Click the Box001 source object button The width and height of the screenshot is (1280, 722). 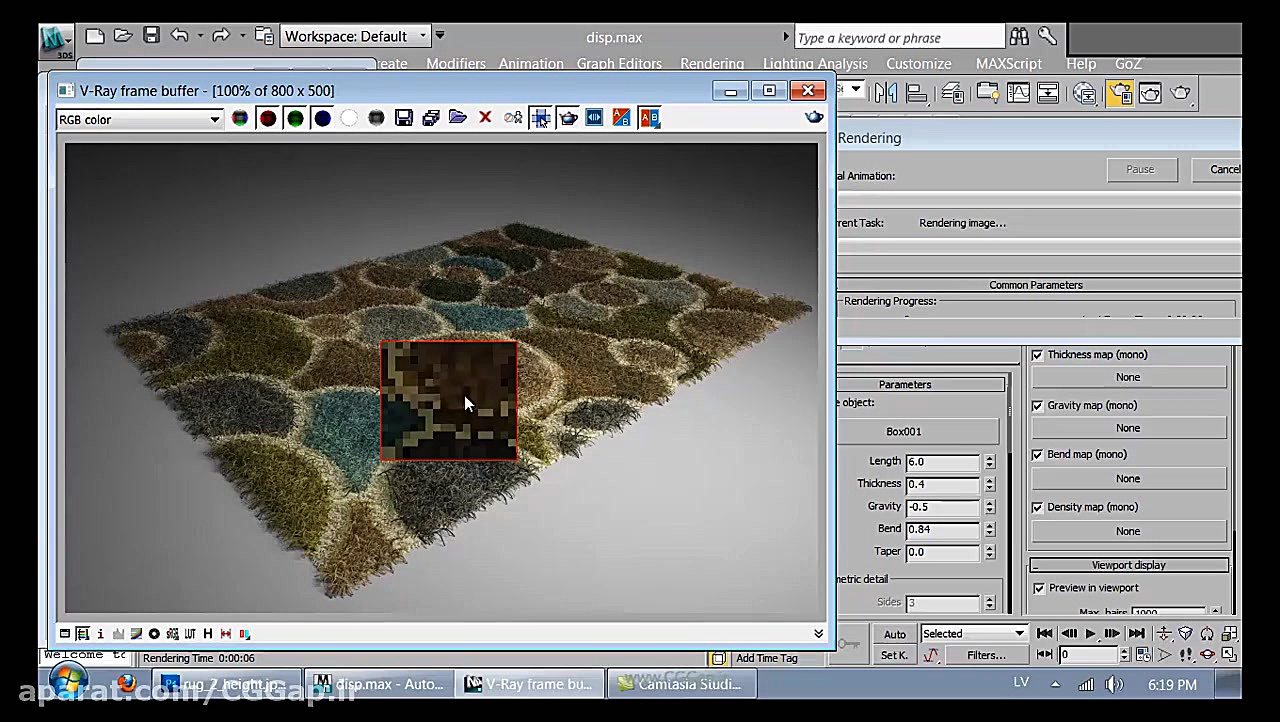pyautogui.click(x=904, y=431)
